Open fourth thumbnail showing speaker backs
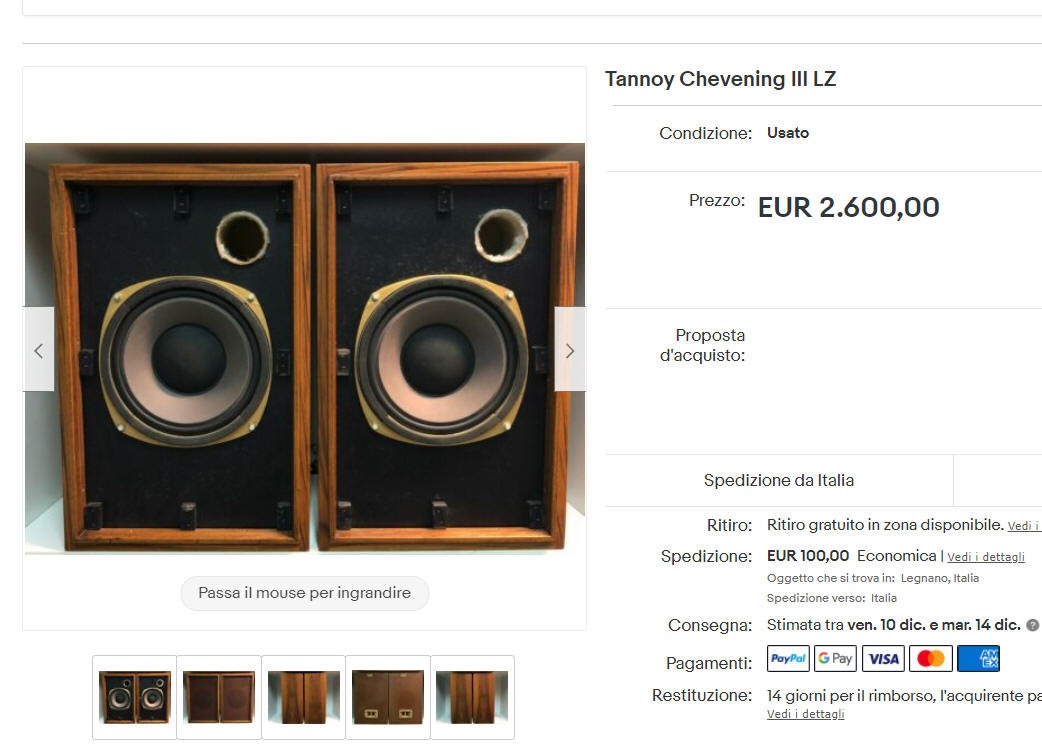1042x749 pixels. [x=387, y=697]
